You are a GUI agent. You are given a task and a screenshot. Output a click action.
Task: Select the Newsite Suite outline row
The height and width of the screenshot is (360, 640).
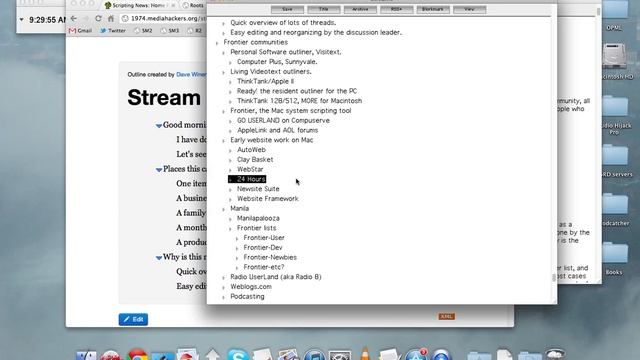tap(258, 189)
